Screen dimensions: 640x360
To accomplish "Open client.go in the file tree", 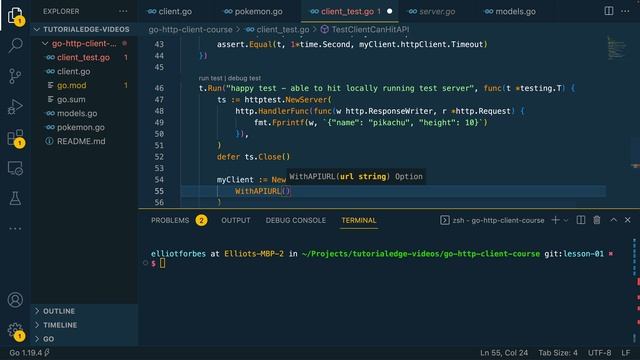I will coord(73,71).
